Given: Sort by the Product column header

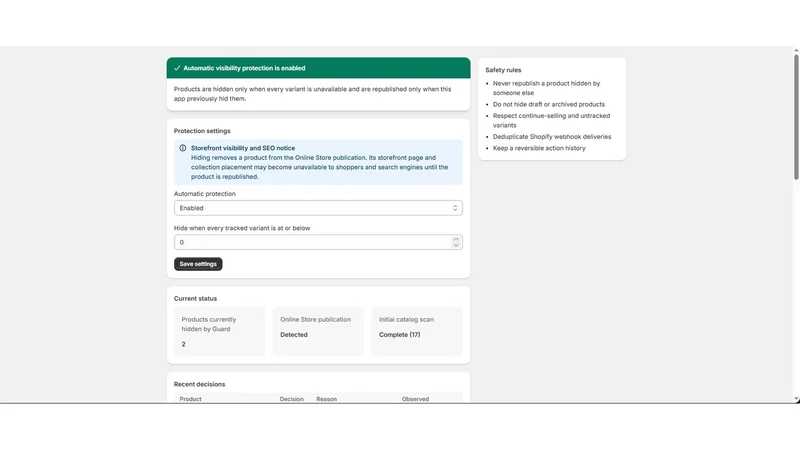Looking at the screenshot, I should click(190, 399).
